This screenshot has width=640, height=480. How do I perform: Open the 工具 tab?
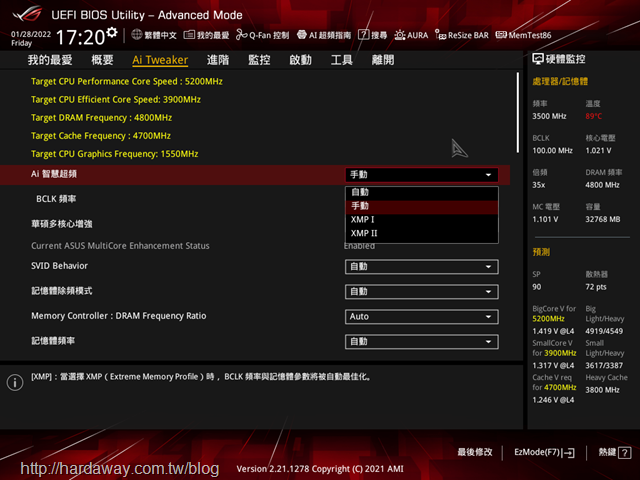pyautogui.click(x=342, y=60)
